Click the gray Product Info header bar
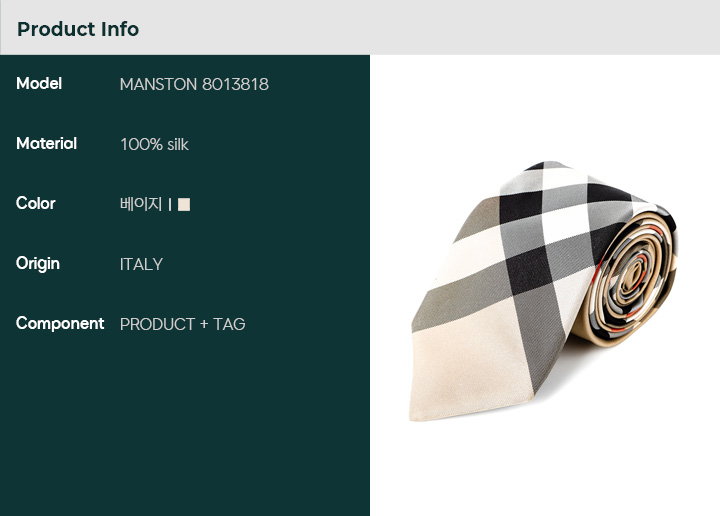720x516 pixels. coord(360,28)
